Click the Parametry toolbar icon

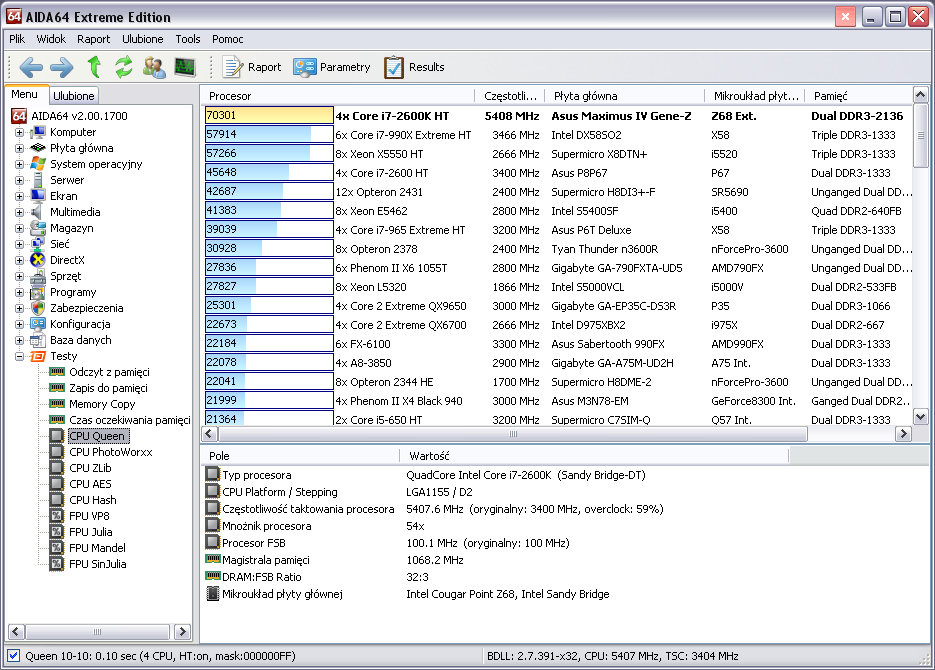pyautogui.click(x=305, y=67)
